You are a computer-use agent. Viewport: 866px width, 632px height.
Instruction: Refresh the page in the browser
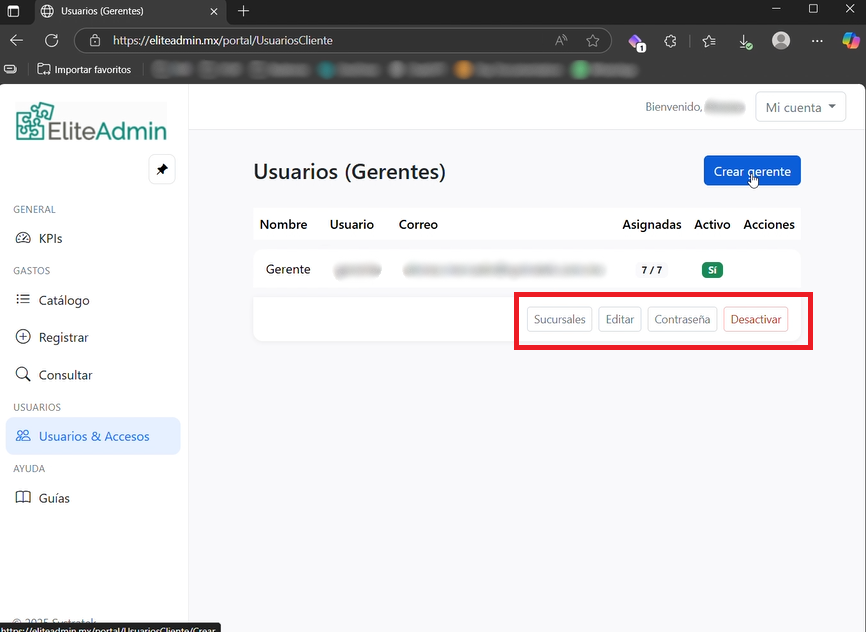pos(51,41)
